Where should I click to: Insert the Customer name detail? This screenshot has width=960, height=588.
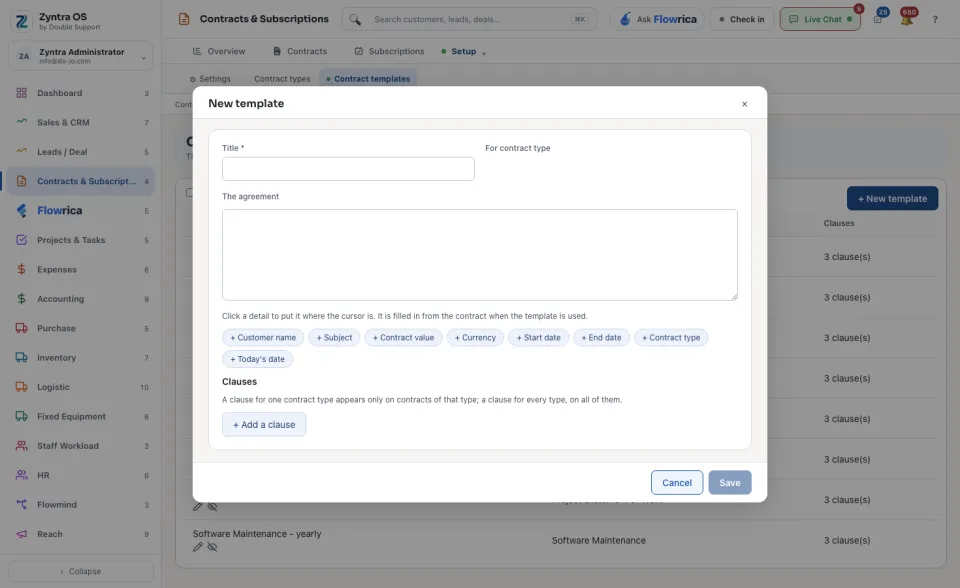263,337
